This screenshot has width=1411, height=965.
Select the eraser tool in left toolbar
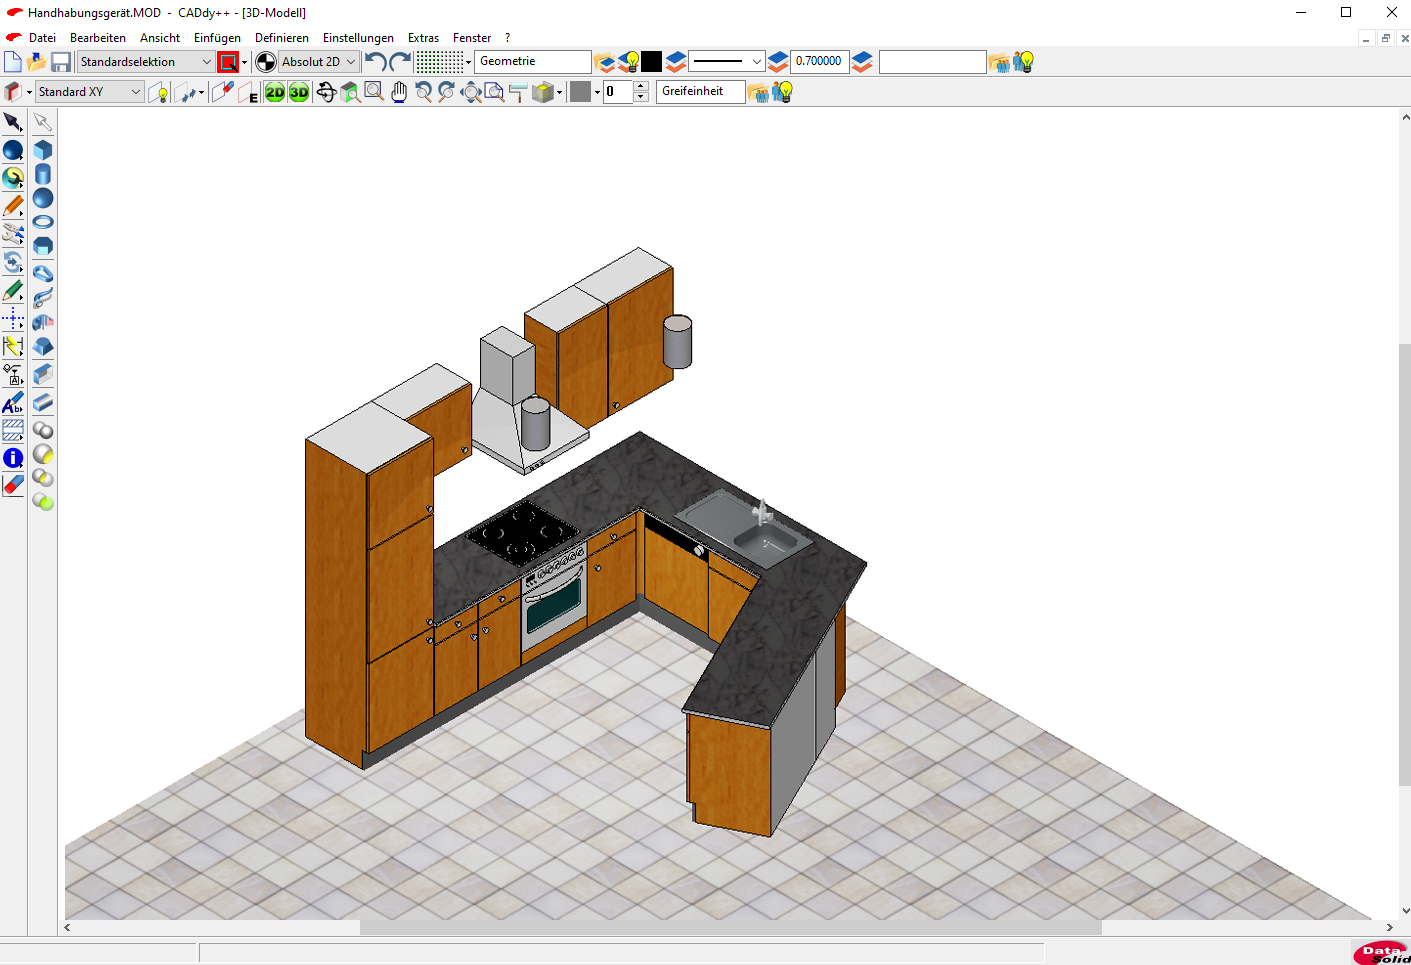[x=13, y=485]
